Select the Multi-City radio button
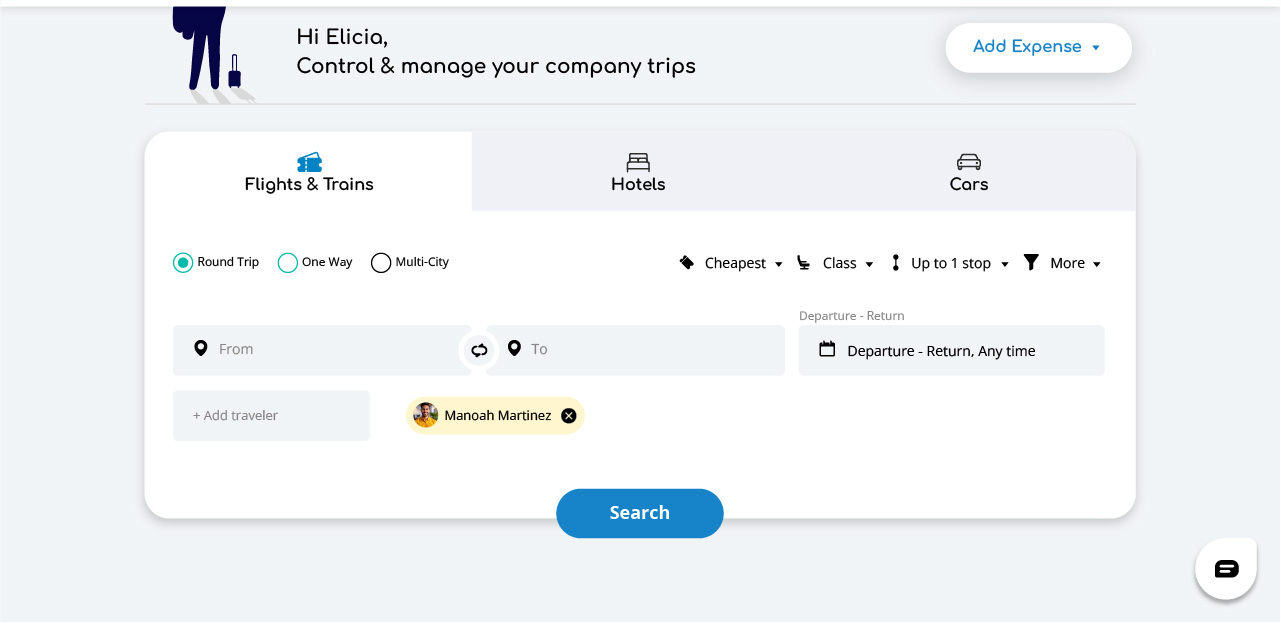The width and height of the screenshot is (1281, 623). 381,263
